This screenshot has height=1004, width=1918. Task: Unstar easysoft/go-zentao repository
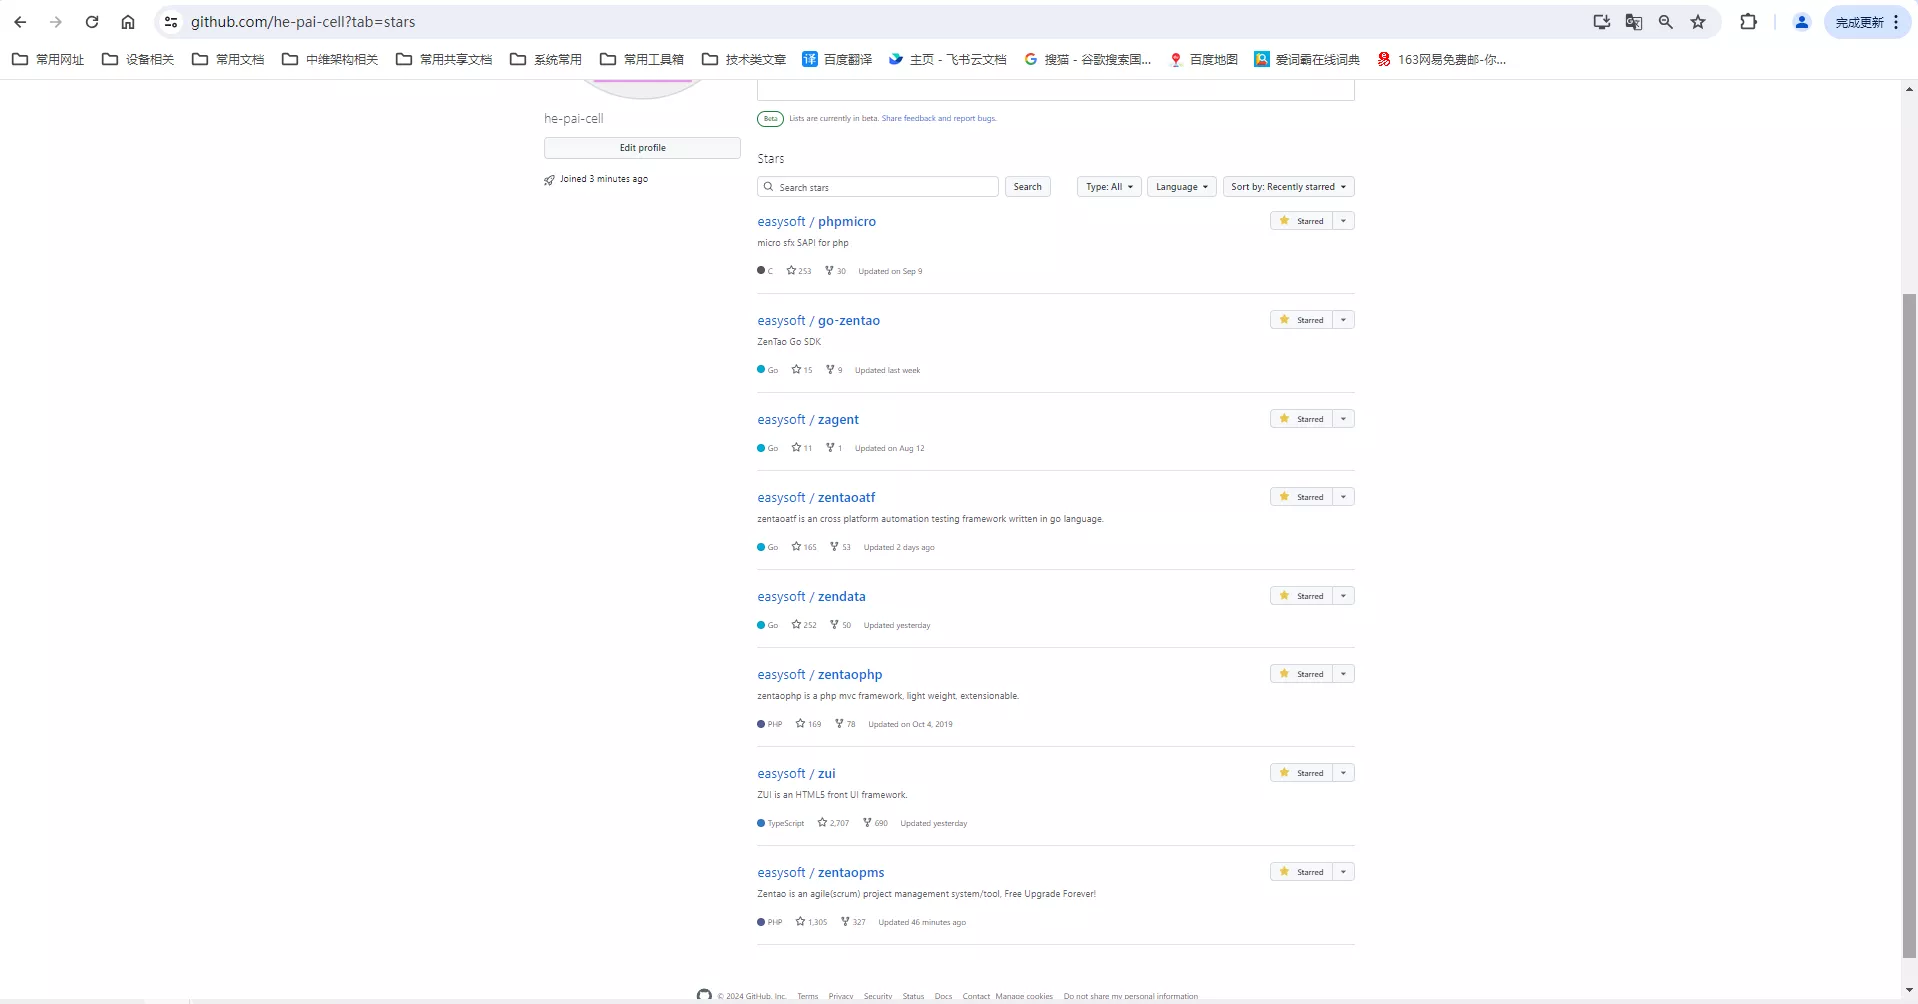(1300, 320)
